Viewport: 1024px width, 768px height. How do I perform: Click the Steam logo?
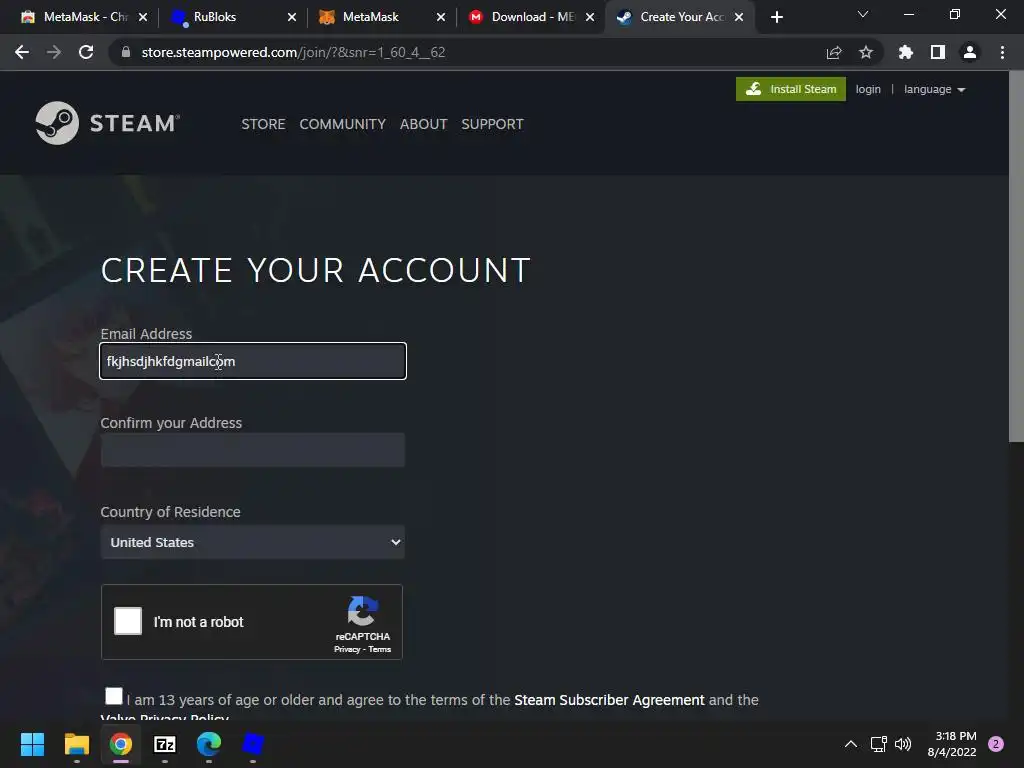(108, 123)
